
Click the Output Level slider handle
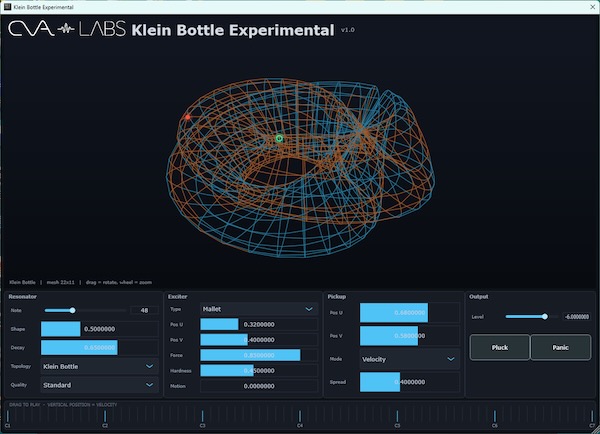pos(545,317)
